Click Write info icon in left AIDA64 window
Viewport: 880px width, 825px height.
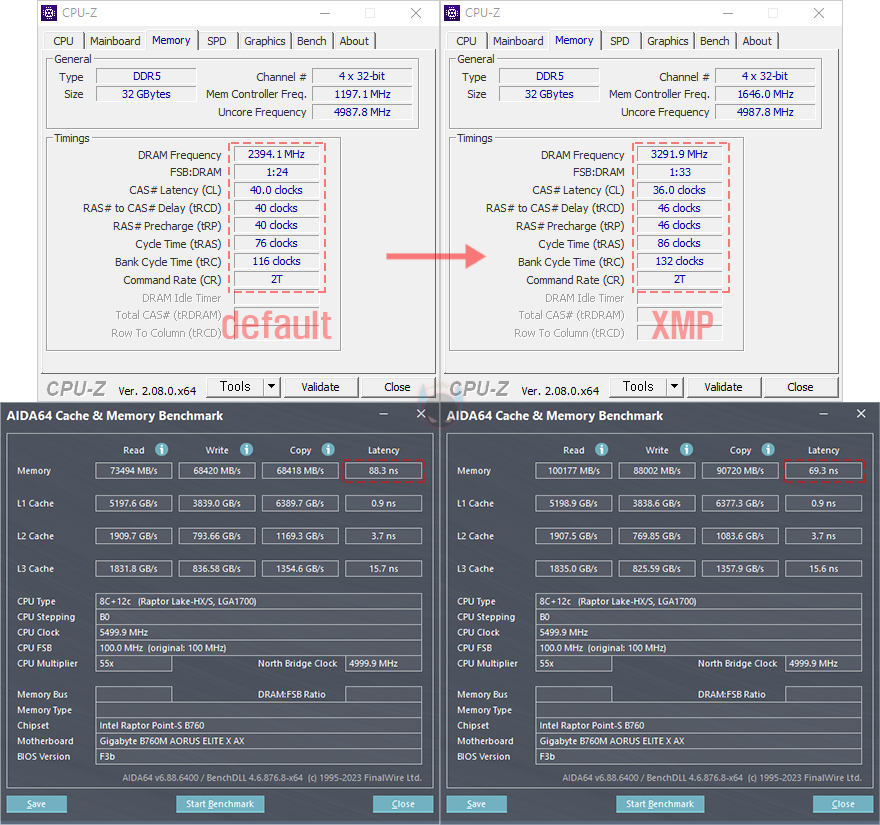click(x=246, y=450)
